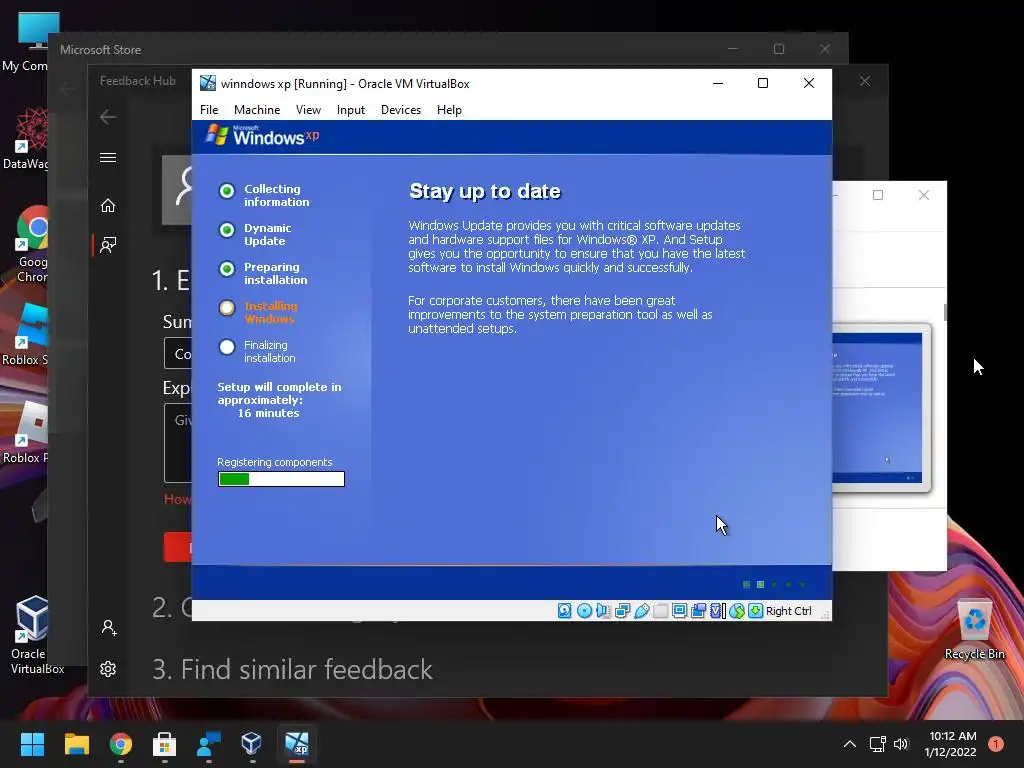Click the Windows XP logo in setup
Image resolution: width=1024 pixels, height=768 pixels.
pos(263,135)
